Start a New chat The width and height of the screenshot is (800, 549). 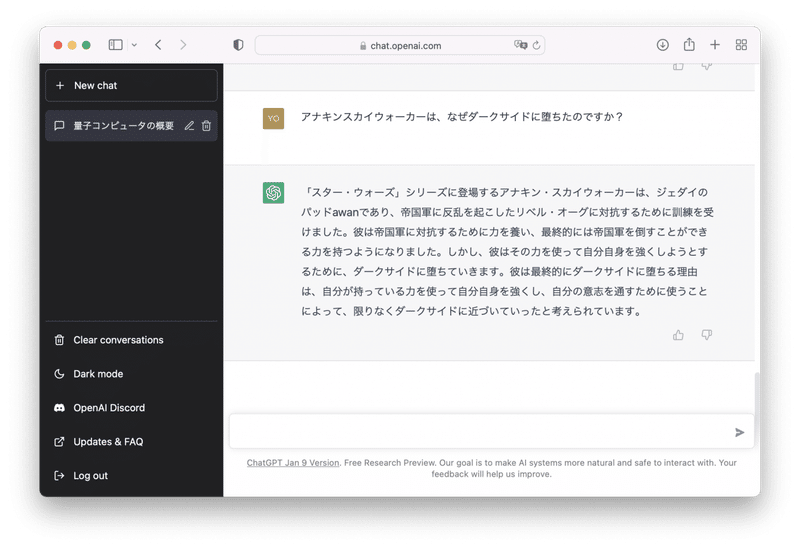click(131, 85)
